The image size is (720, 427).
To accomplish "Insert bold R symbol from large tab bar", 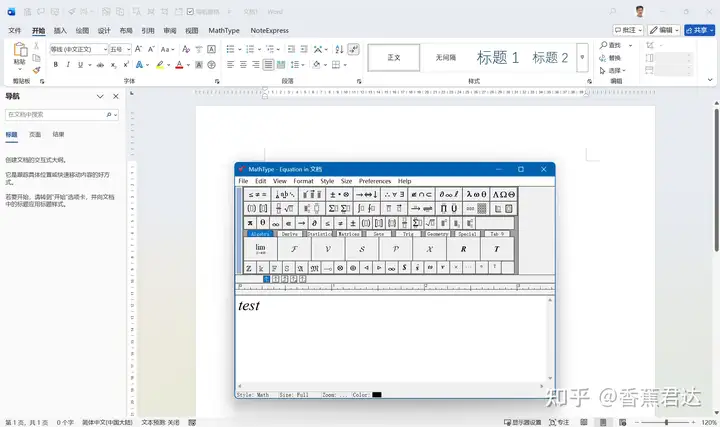I will point(463,249).
